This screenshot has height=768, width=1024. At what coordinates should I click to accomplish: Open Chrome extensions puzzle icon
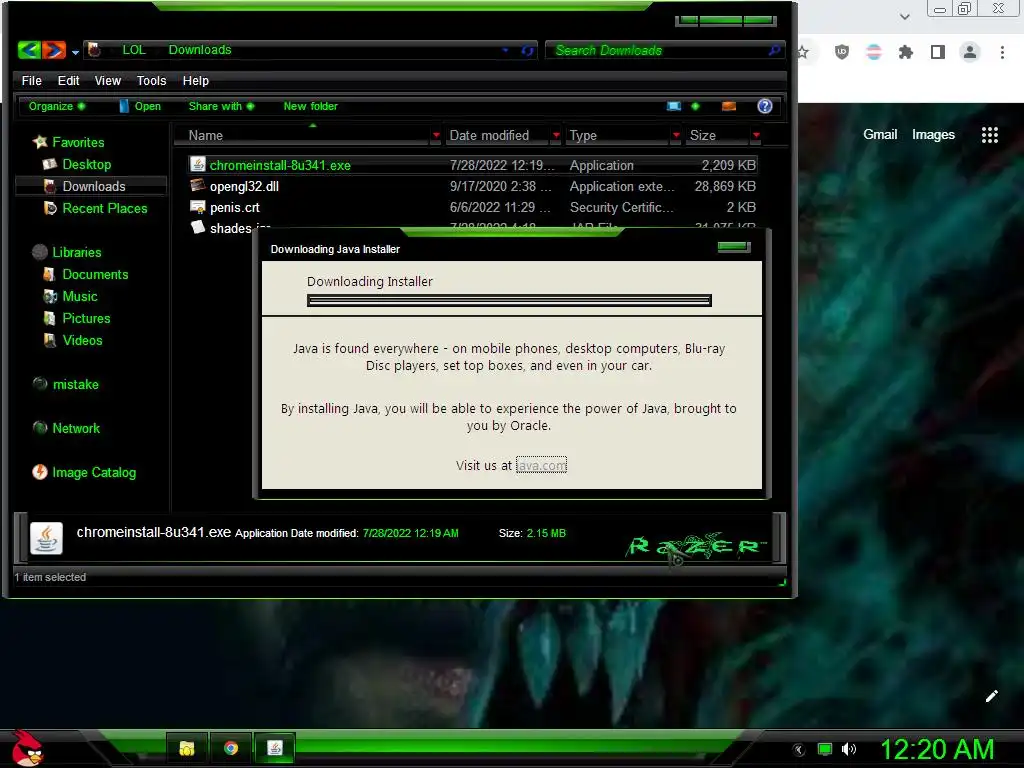[905, 52]
